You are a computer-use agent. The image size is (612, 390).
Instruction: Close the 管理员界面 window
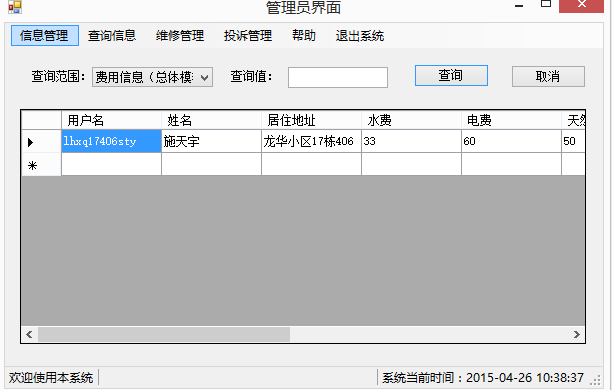(x=582, y=5)
